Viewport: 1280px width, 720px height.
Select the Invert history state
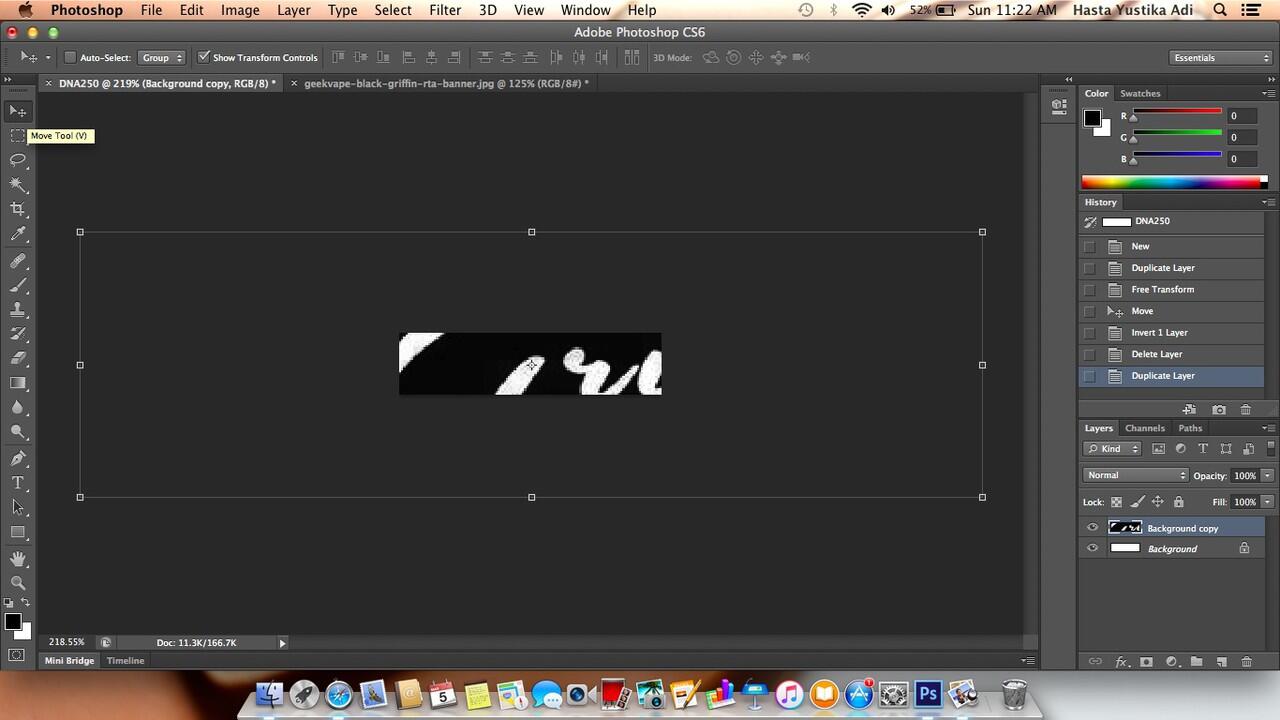coord(1159,333)
